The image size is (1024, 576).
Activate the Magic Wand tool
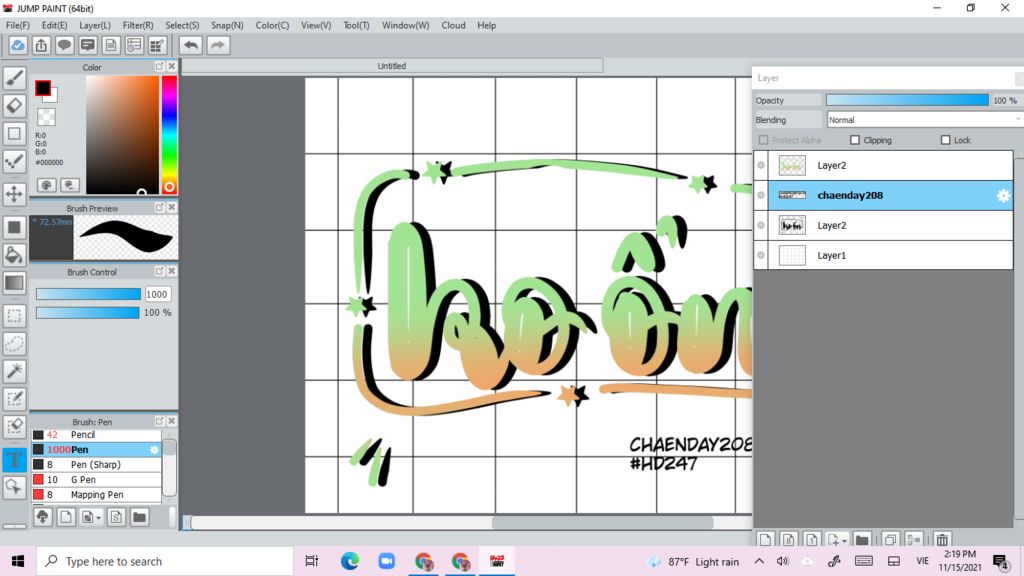pyautogui.click(x=14, y=371)
